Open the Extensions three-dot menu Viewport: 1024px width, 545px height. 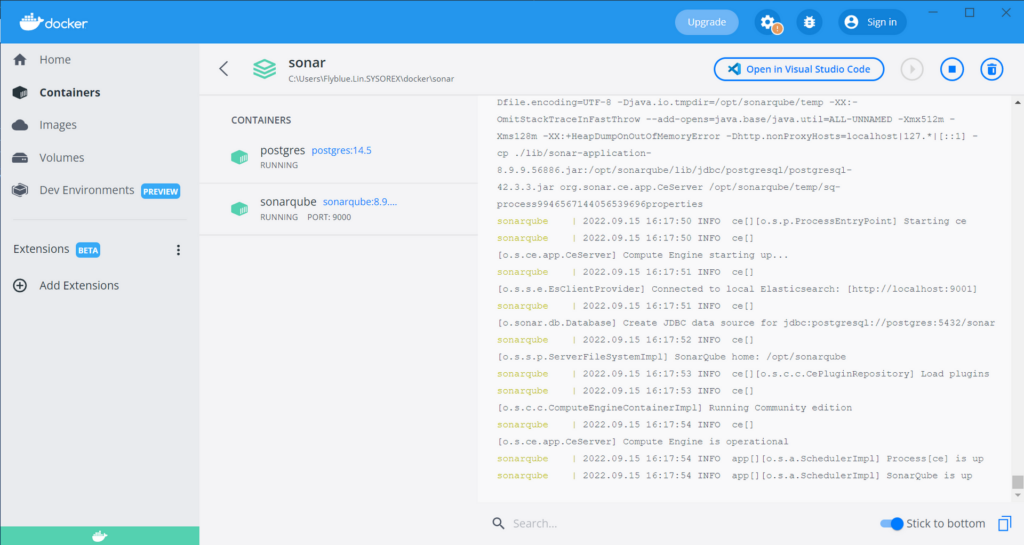click(178, 250)
